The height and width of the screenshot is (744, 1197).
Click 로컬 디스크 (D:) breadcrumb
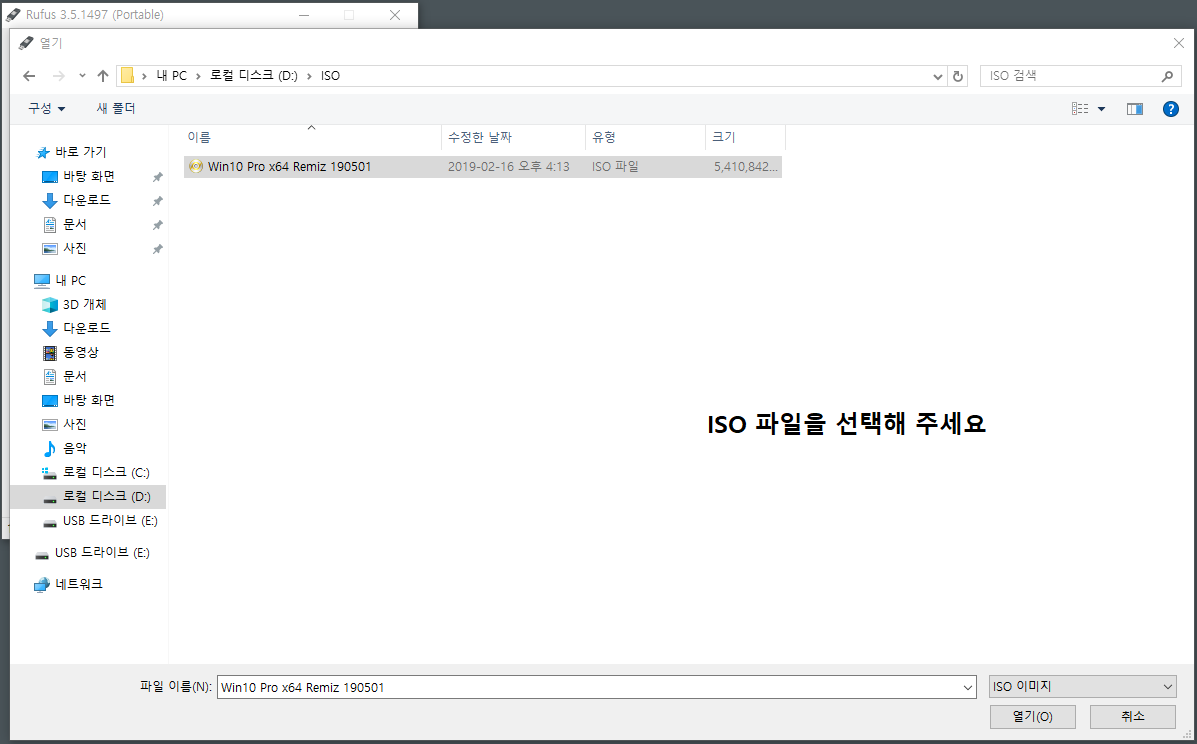pyautogui.click(x=253, y=76)
